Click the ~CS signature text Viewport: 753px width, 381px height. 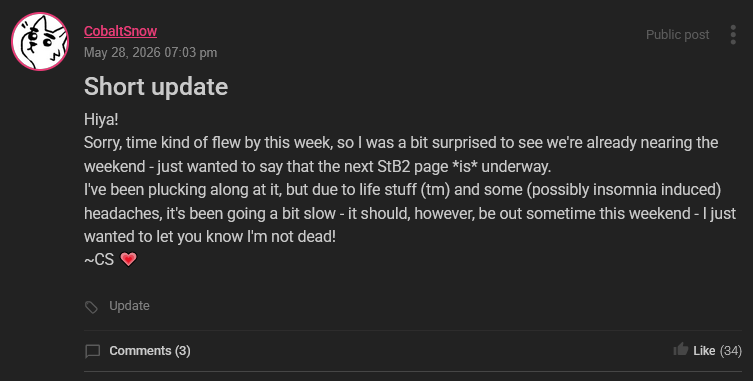point(99,259)
